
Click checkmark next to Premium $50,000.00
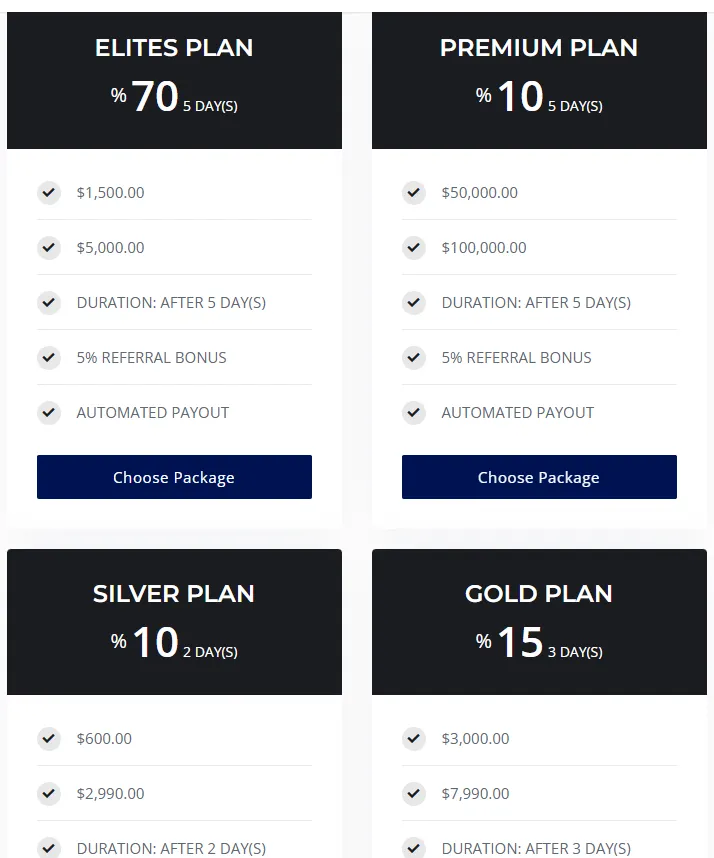point(414,192)
